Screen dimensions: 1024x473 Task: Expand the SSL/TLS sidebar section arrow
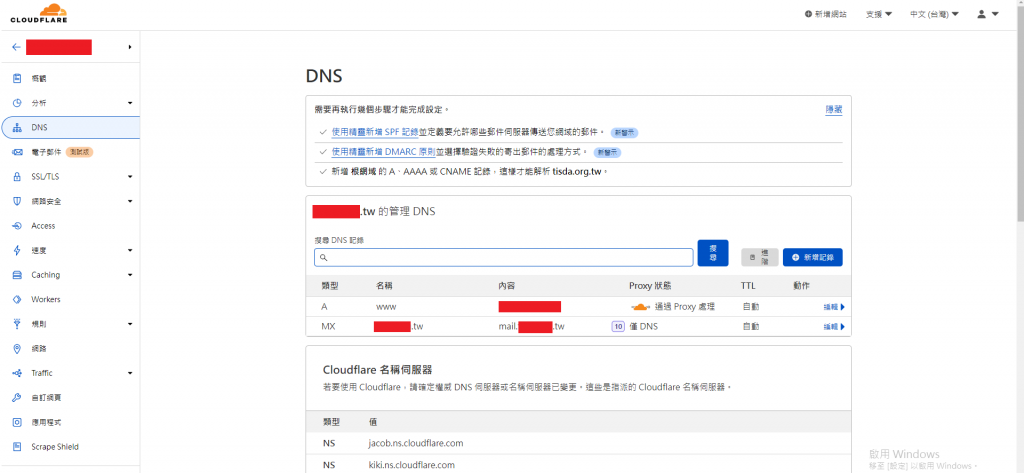(130, 176)
